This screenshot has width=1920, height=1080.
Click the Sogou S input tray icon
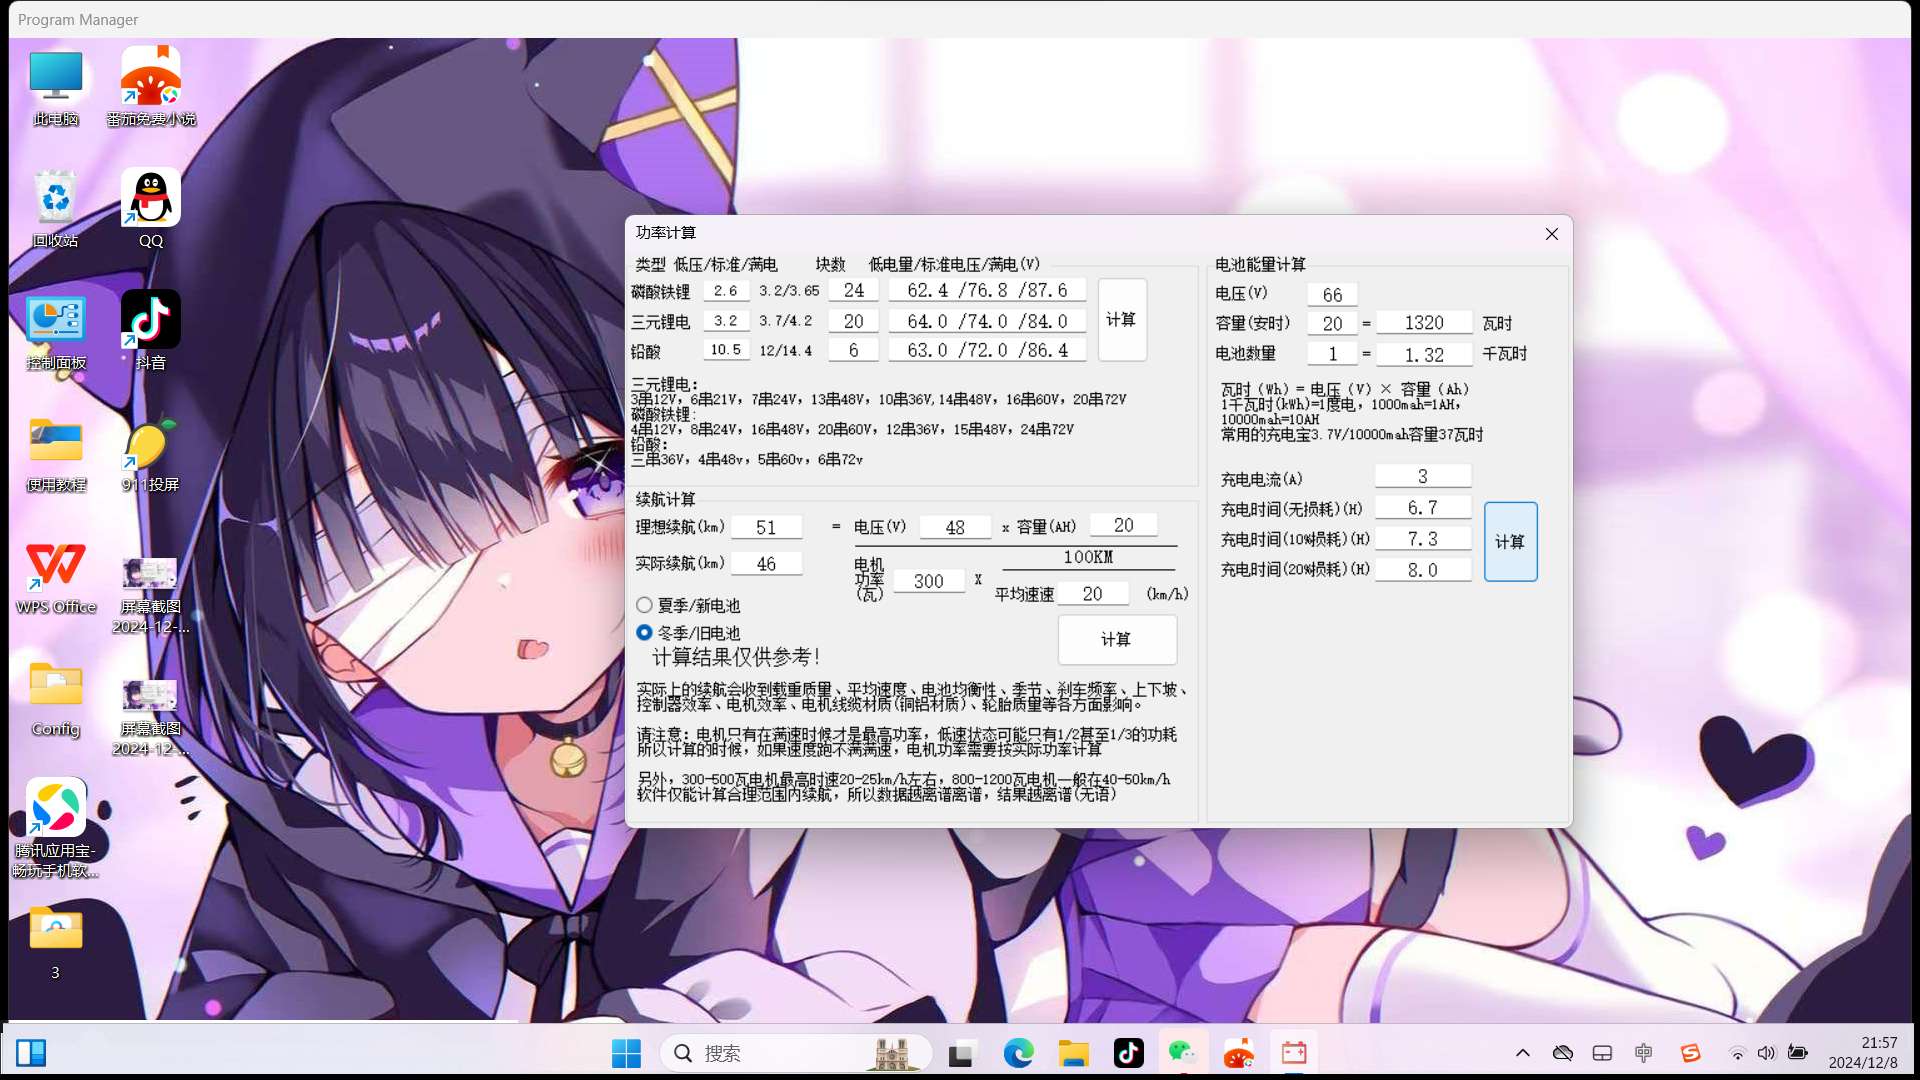pos(1690,1053)
